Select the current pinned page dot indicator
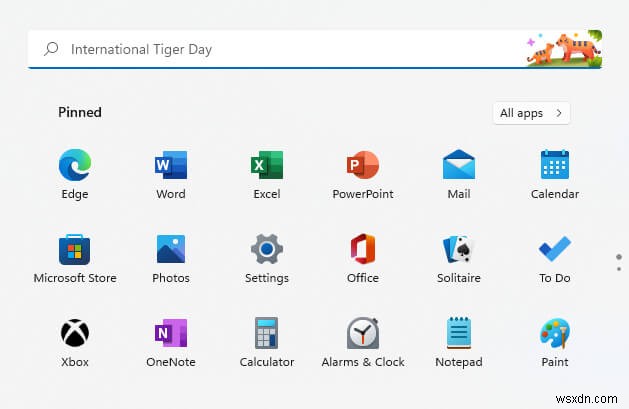Viewport: 629px width, 409px height. (619, 257)
